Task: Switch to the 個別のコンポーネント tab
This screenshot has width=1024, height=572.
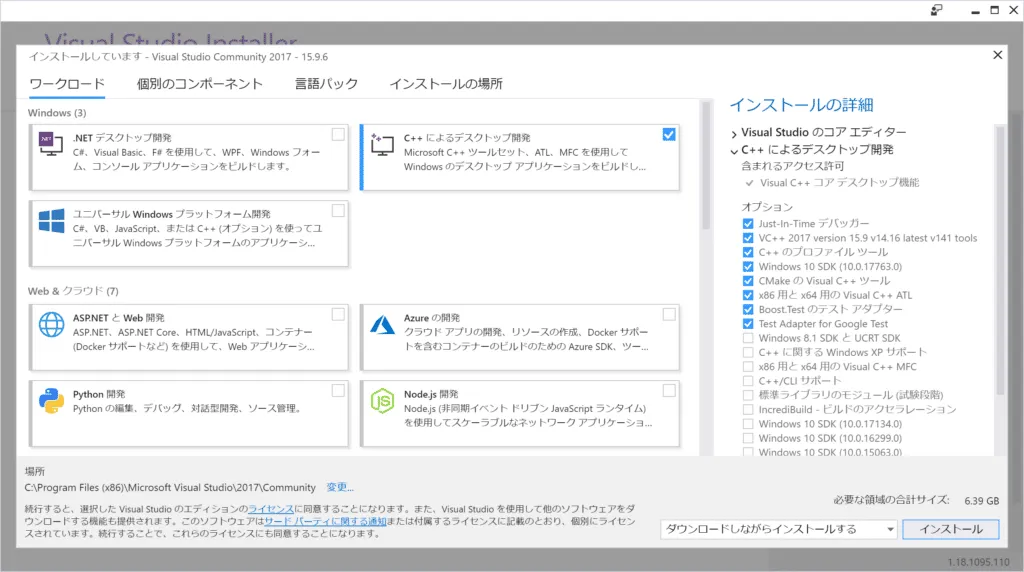Action: point(199,84)
